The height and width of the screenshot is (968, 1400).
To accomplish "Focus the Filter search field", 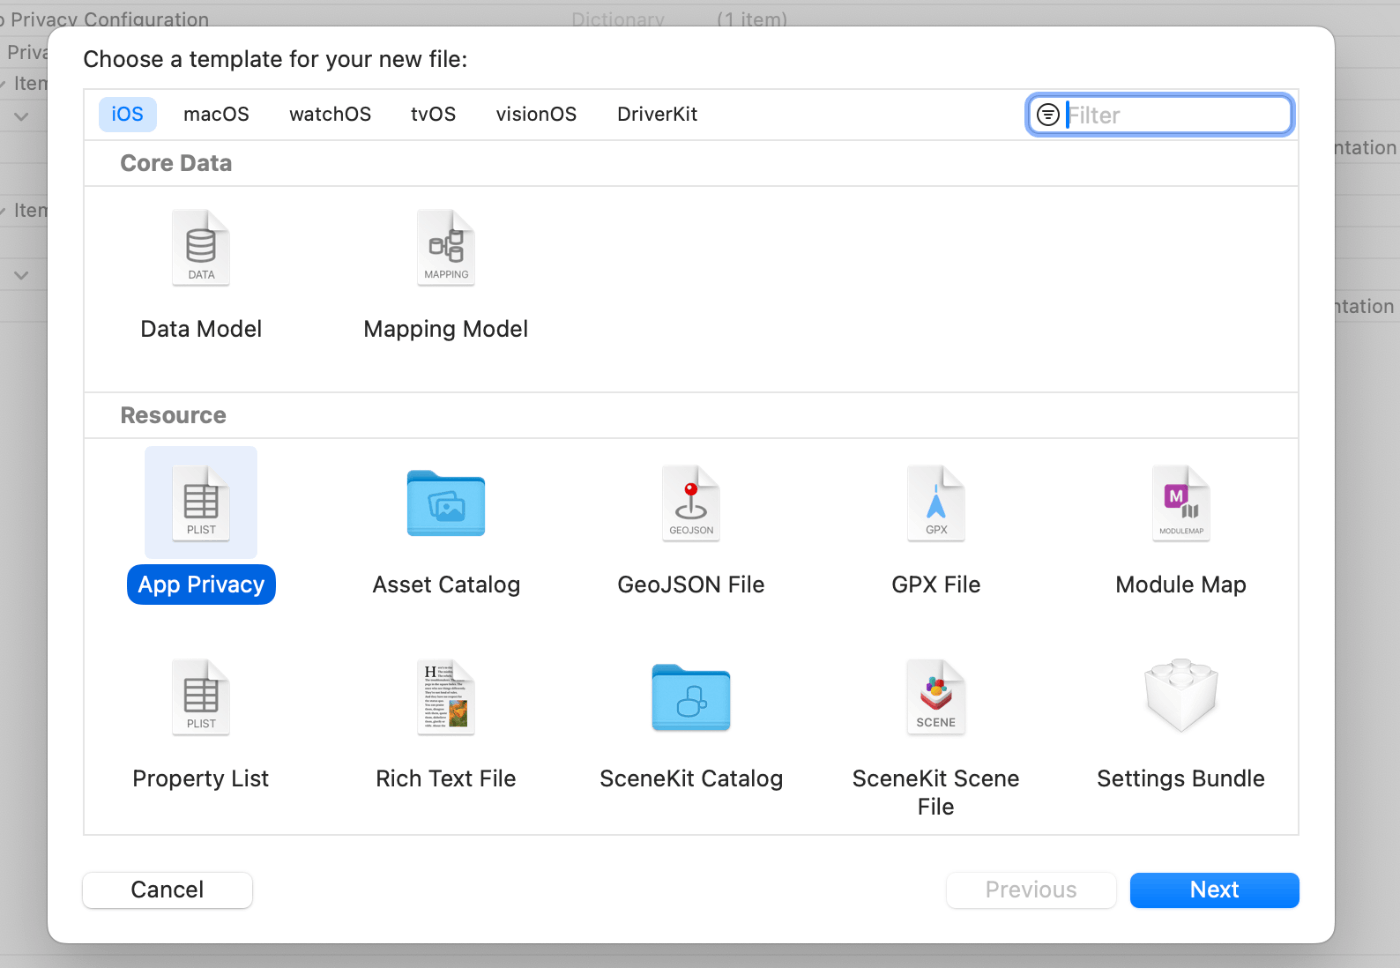I will point(1160,115).
